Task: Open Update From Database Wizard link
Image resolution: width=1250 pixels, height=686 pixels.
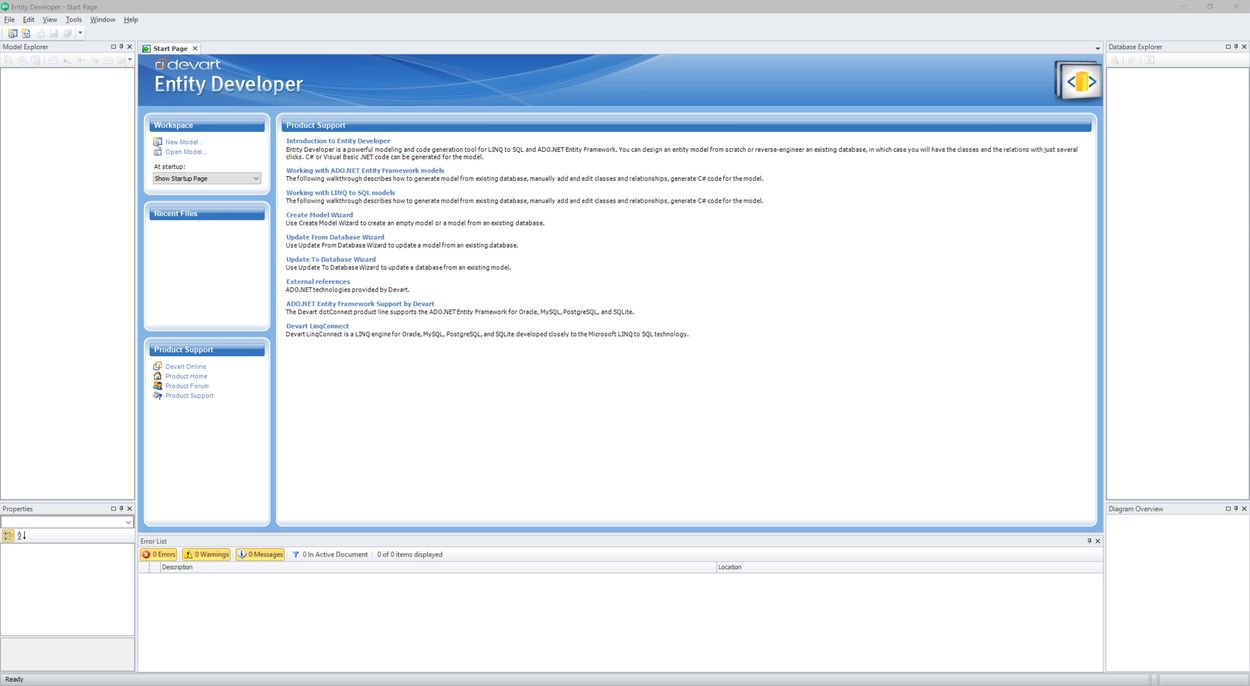Action: [x=335, y=237]
